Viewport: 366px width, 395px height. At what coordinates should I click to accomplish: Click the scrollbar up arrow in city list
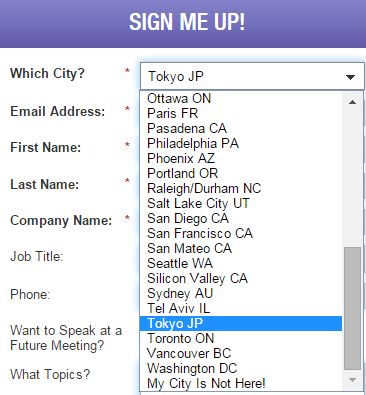coord(353,102)
